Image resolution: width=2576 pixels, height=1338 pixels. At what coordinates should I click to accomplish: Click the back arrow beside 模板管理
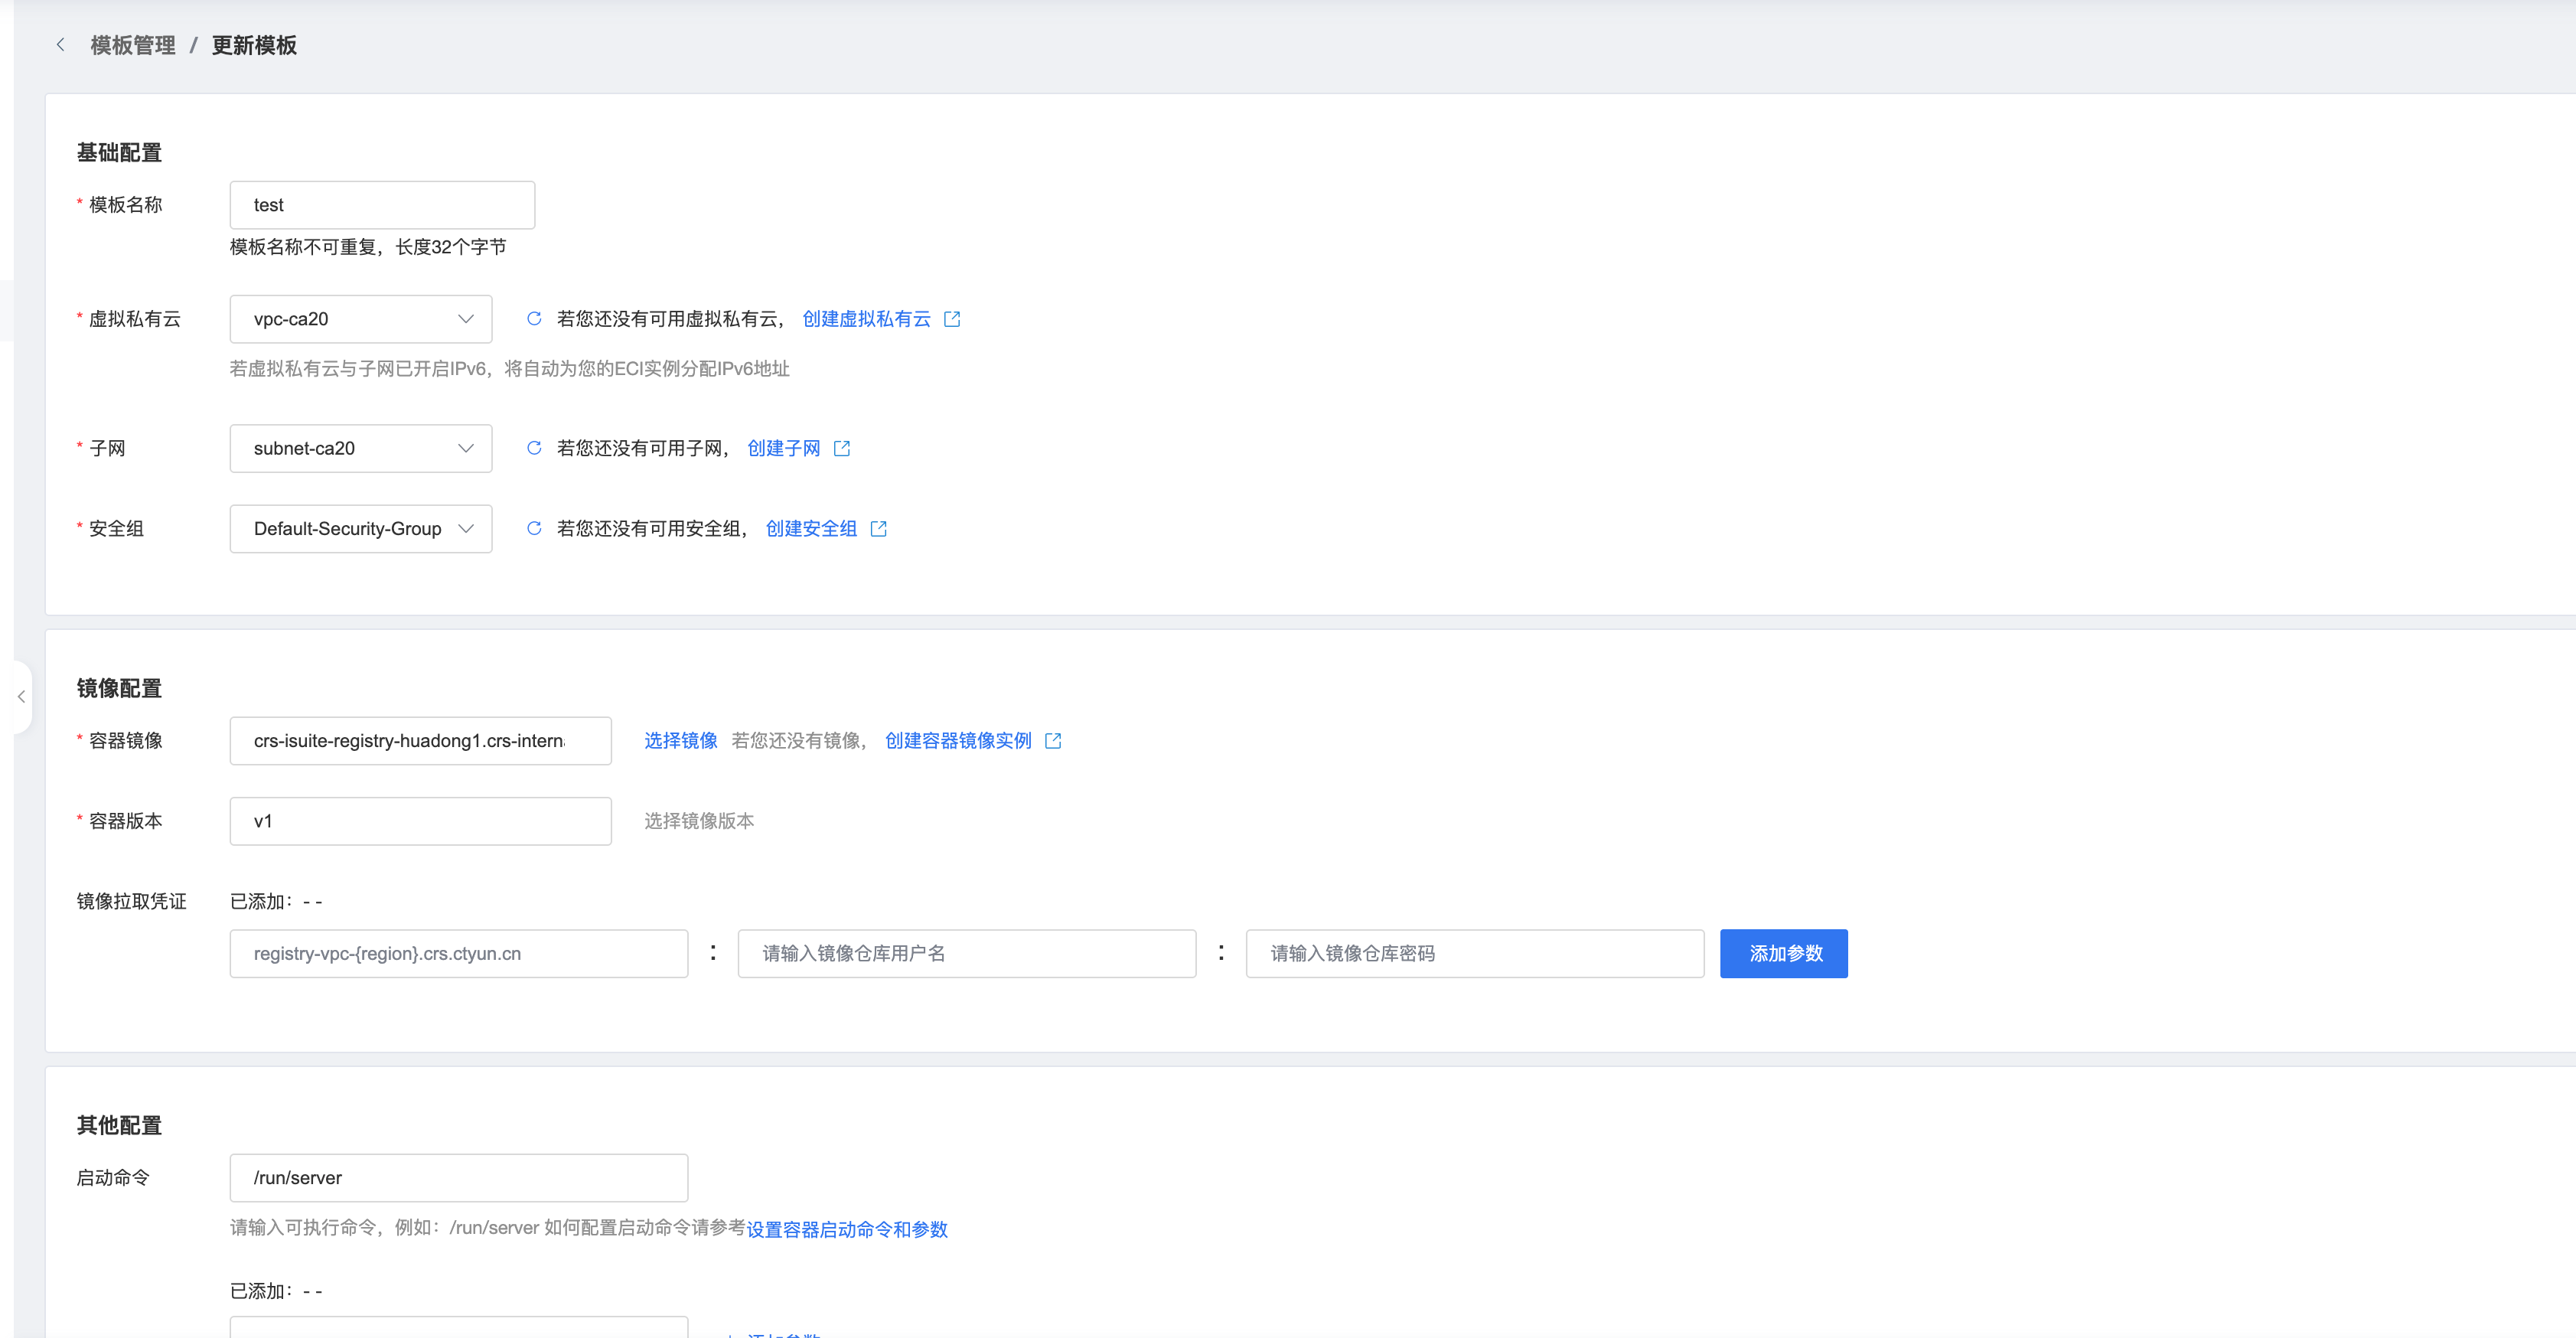tap(61, 45)
